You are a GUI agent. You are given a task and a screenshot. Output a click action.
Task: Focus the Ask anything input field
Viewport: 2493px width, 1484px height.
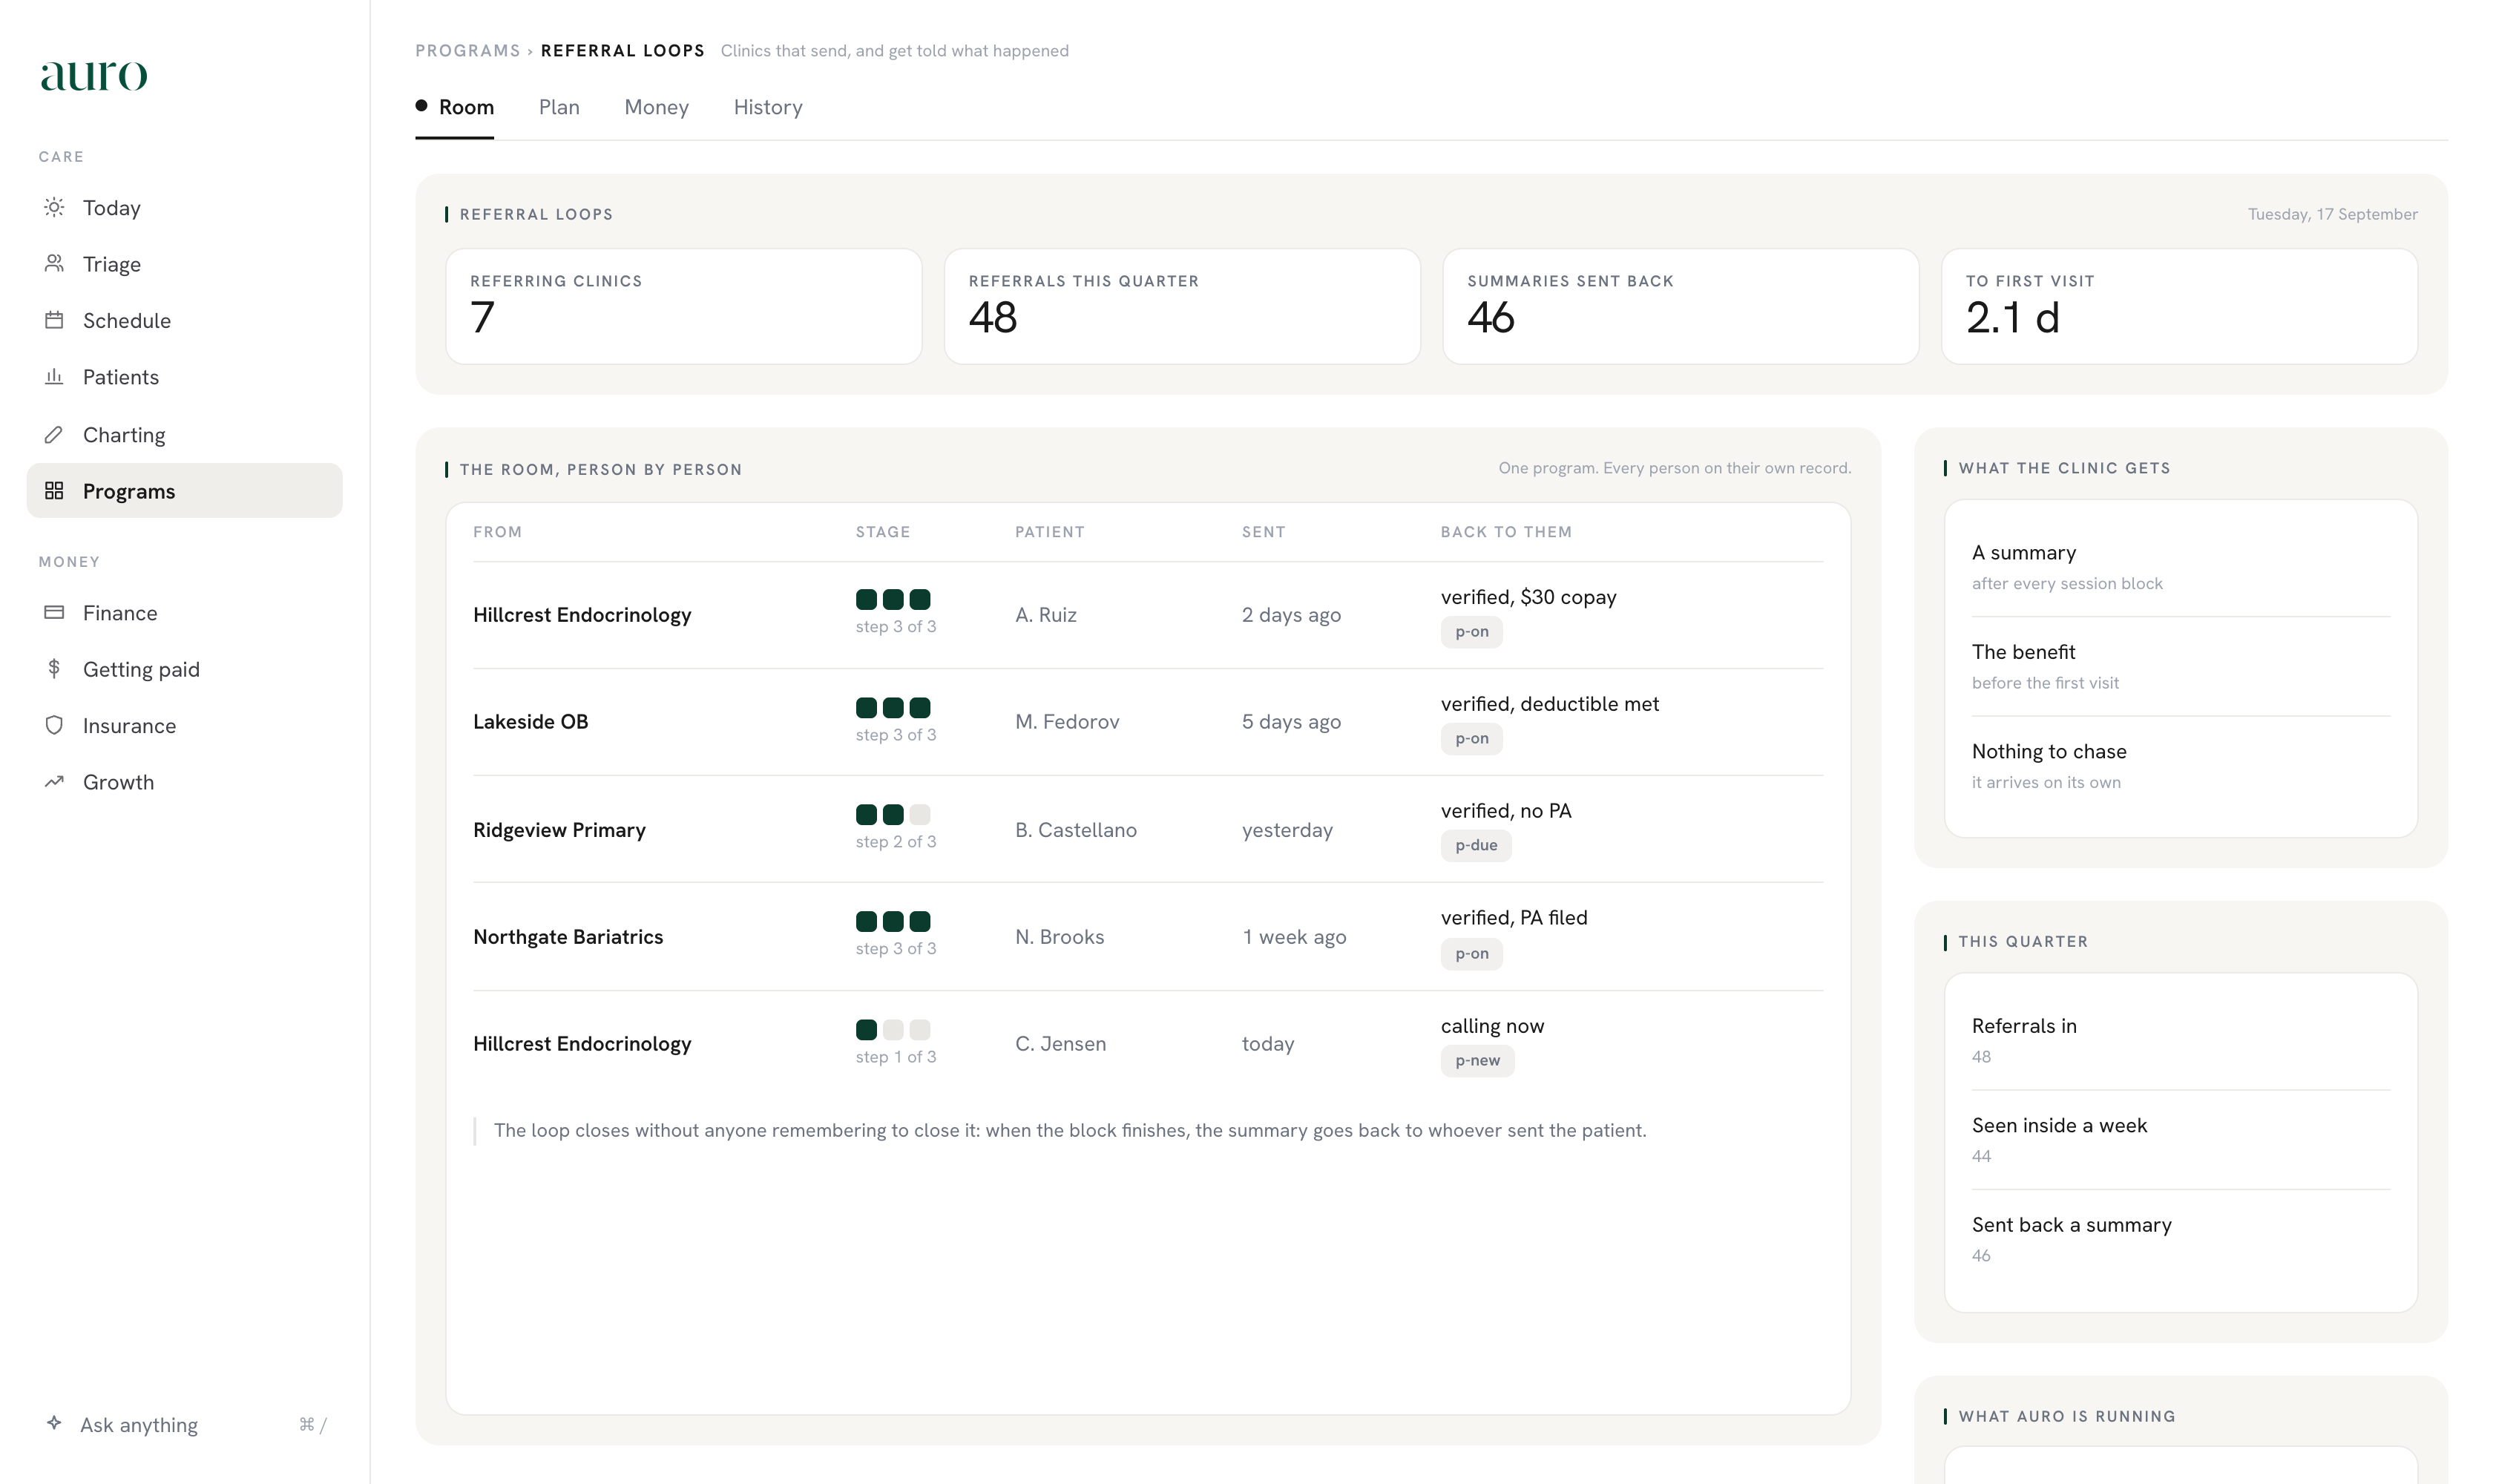[185, 1424]
